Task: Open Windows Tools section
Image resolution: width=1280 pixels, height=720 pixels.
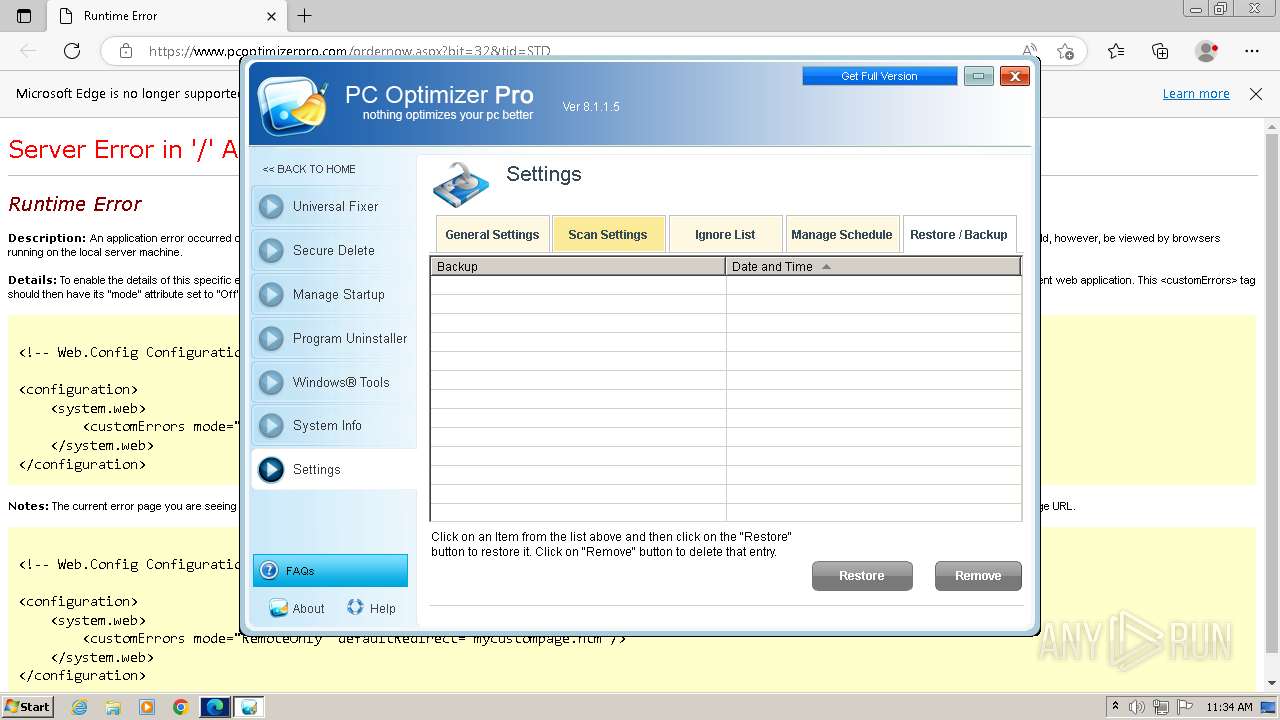Action: click(333, 382)
